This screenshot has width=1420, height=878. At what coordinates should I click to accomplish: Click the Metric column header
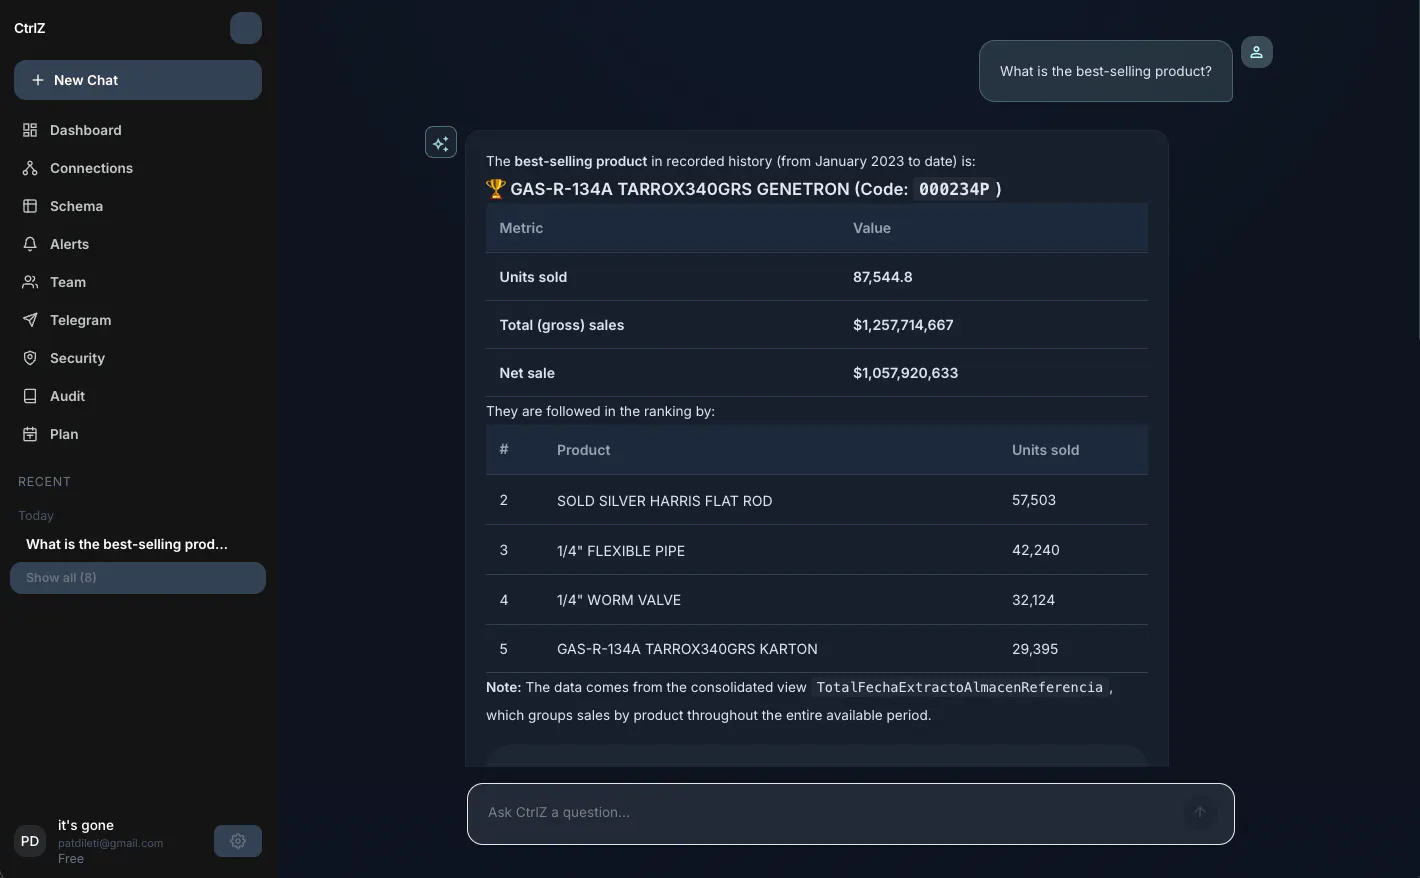521,228
